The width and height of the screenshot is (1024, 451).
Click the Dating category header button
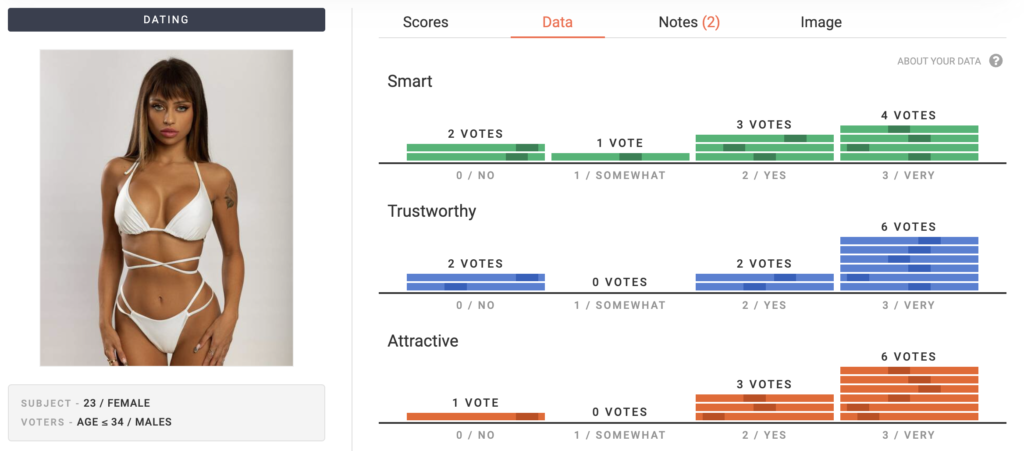click(166, 19)
